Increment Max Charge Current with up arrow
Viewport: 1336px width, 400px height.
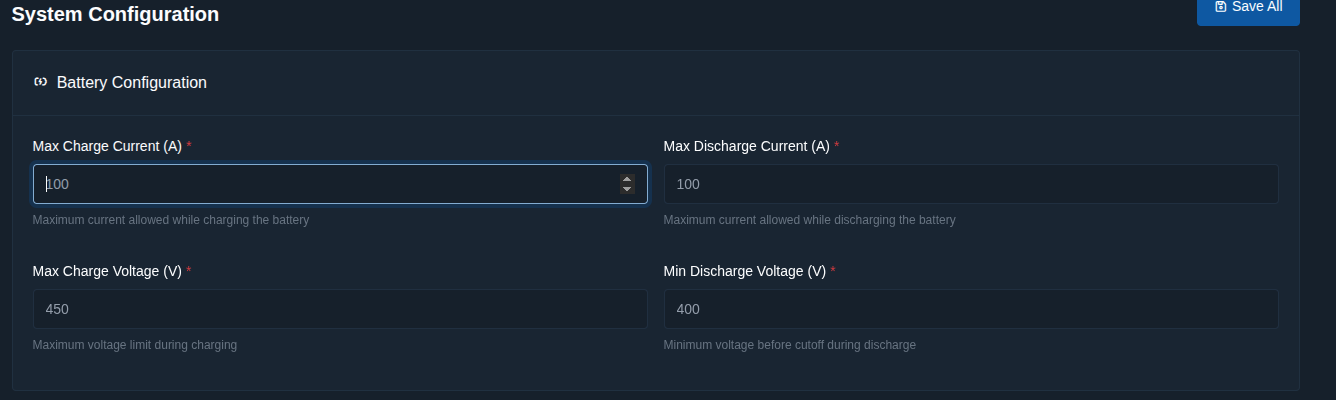point(627,179)
